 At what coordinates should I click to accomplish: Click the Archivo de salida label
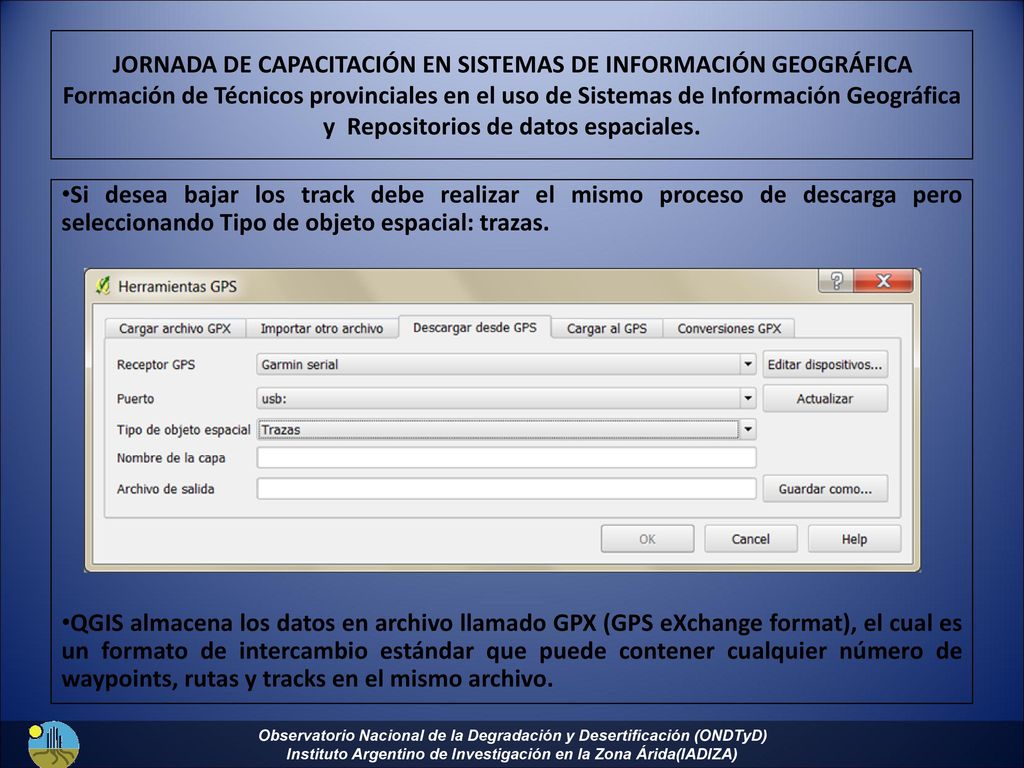tap(165, 488)
